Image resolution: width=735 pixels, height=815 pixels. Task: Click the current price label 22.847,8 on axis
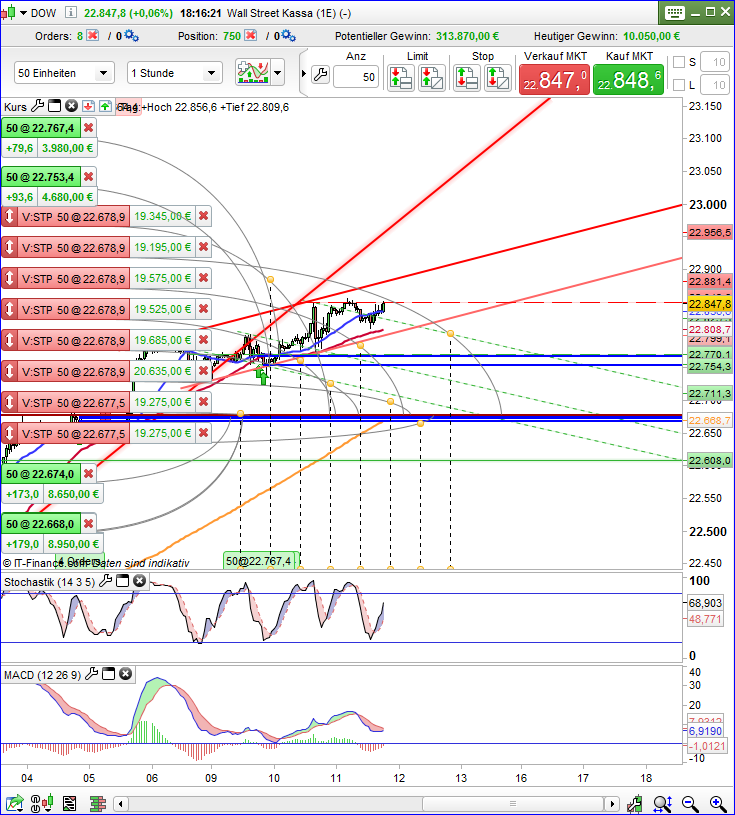[x=710, y=304]
